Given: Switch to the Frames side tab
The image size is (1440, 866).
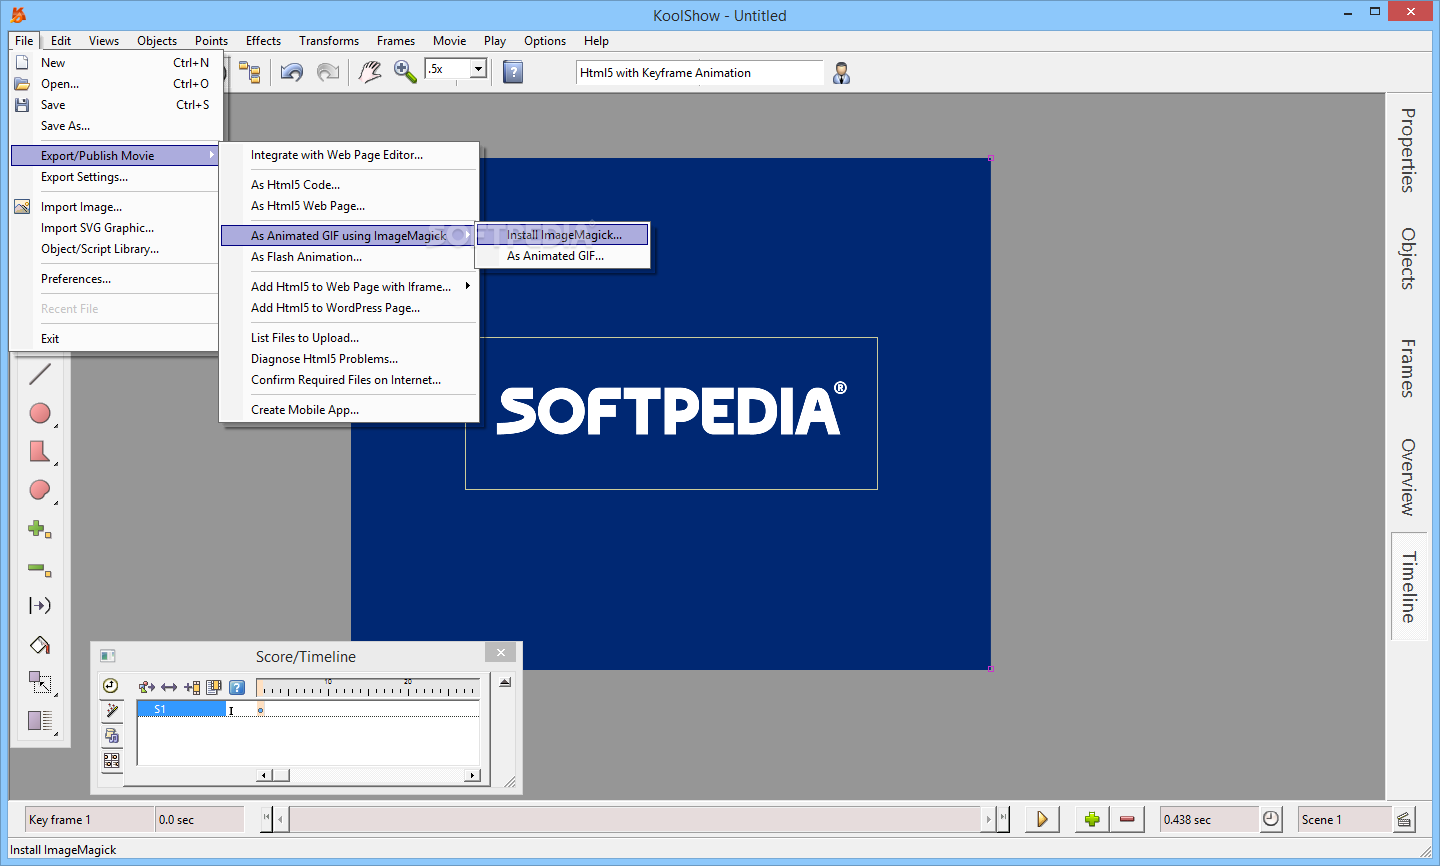Looking at the screenshot, I should click(1408, 368).
